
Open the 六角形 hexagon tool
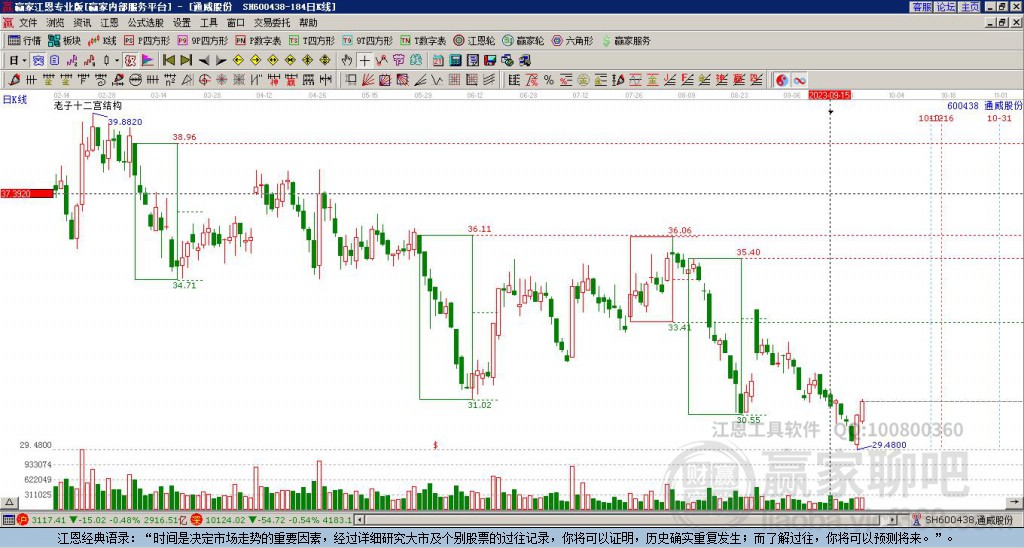[573, 40]
